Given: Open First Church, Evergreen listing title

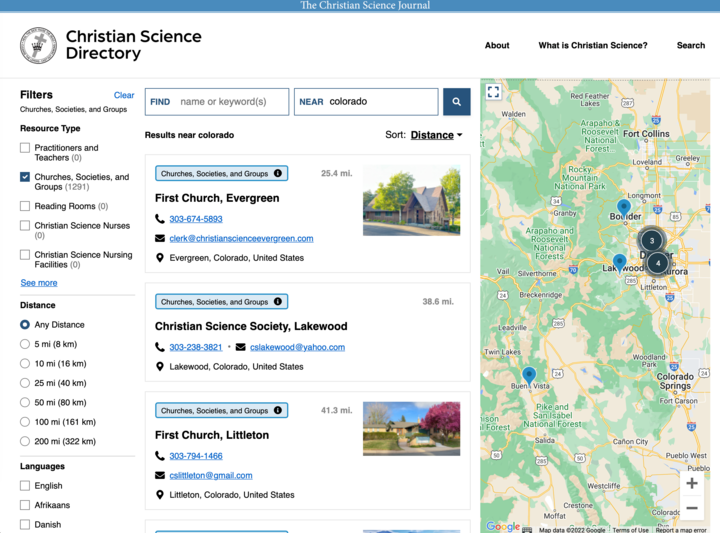Looking at the screenshot, I should (217, 198).
